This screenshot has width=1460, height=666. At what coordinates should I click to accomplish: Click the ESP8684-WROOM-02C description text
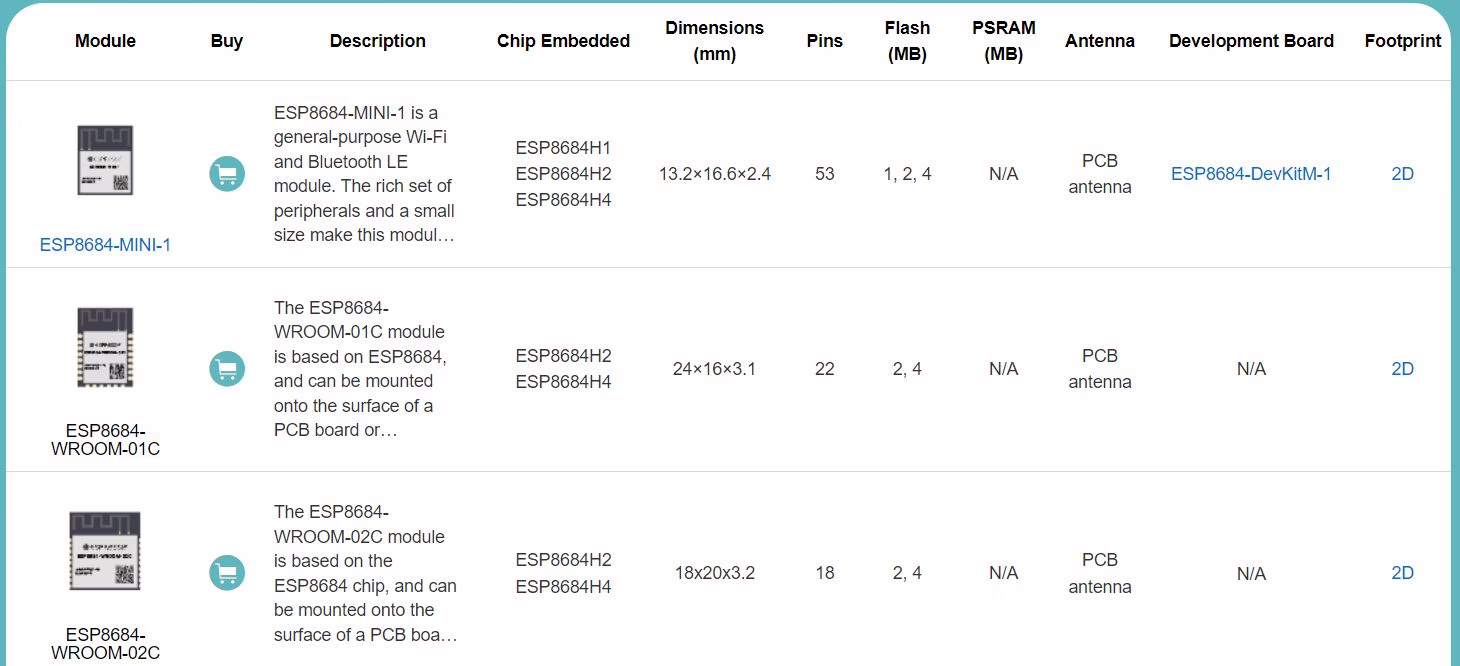click(x=365, y=573)
